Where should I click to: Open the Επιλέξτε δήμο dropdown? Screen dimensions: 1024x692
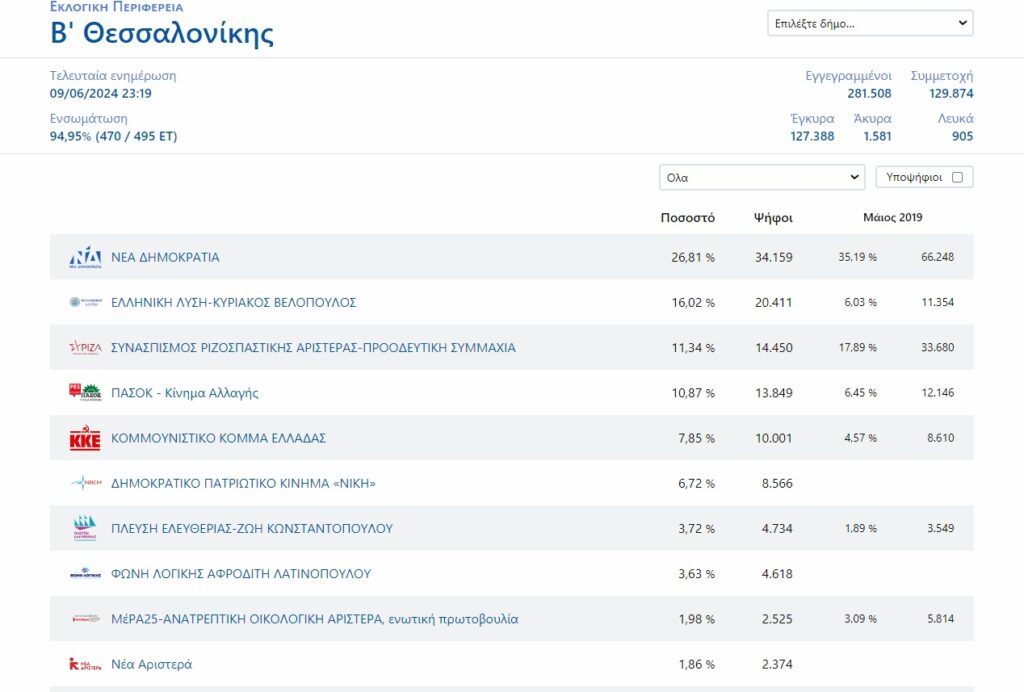pos(870,24)
